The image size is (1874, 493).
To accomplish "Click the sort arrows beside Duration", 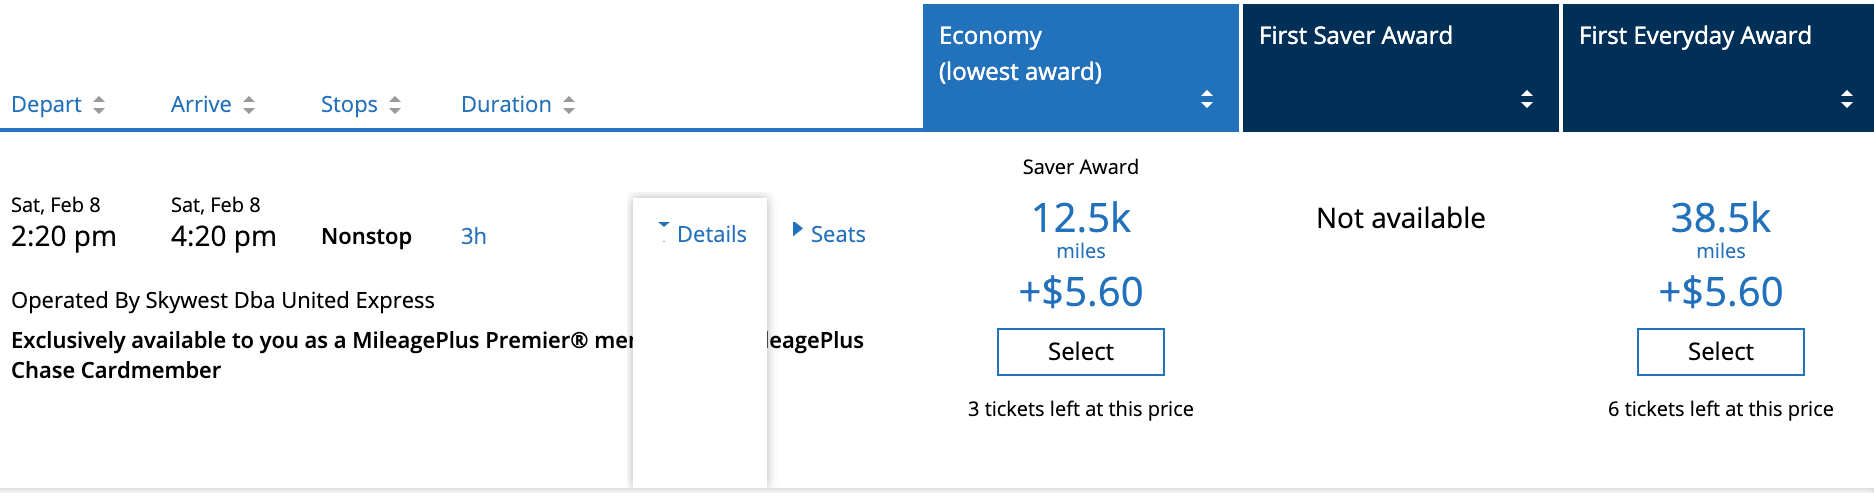I will [x=569, y=105].
